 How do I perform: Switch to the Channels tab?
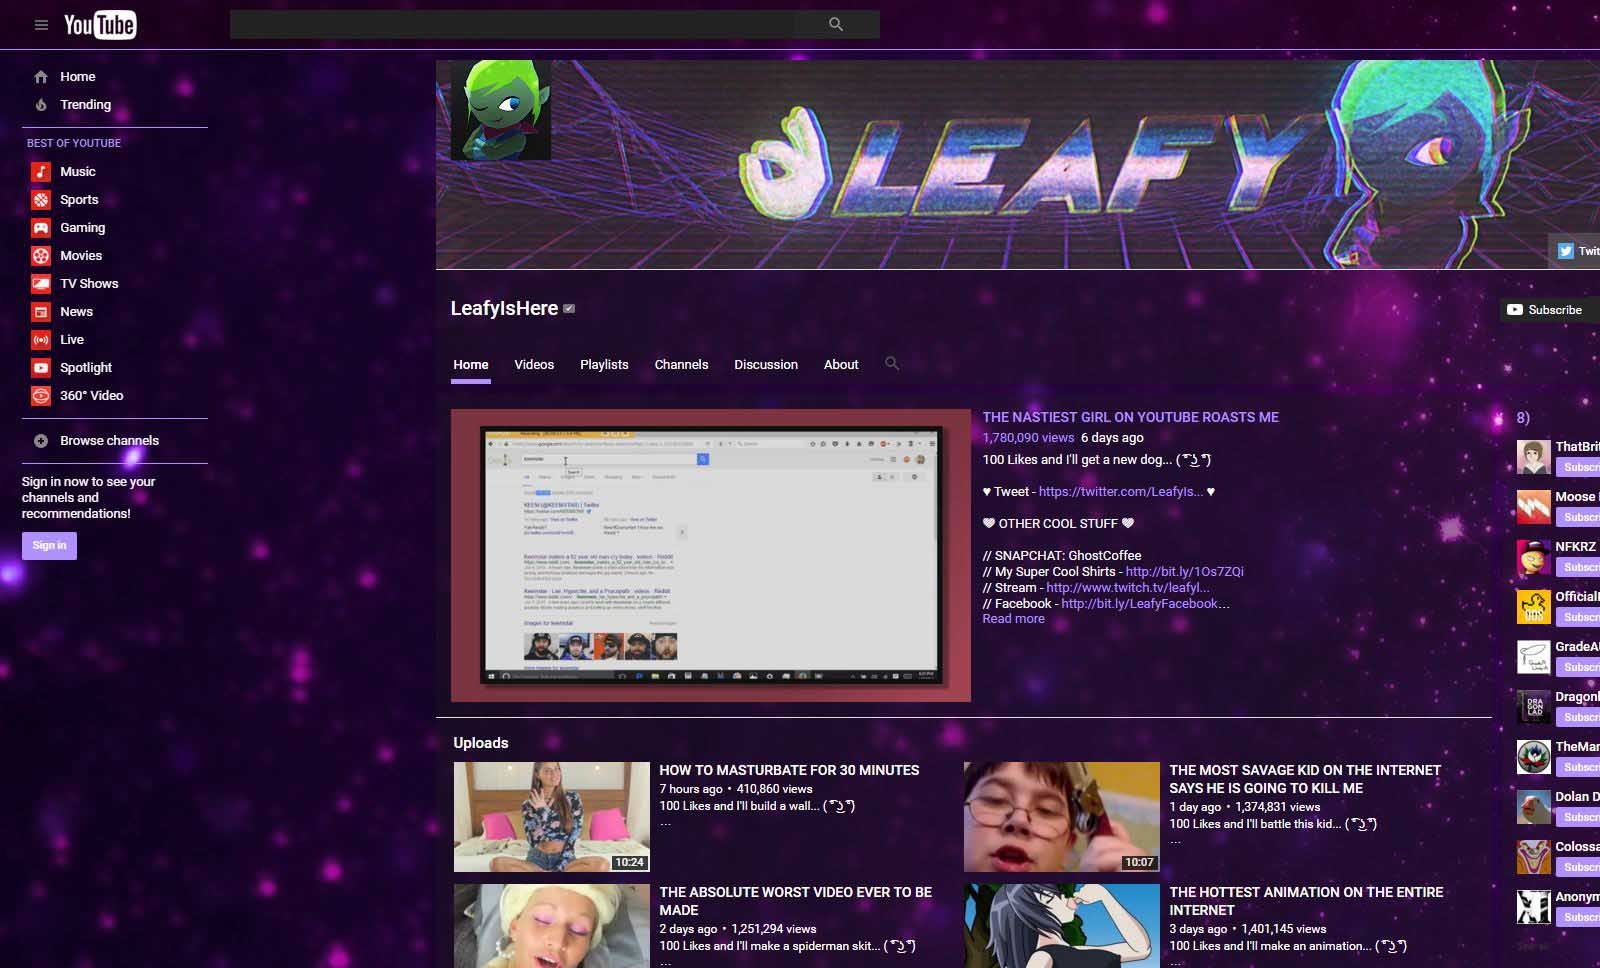tap(681, 365)
